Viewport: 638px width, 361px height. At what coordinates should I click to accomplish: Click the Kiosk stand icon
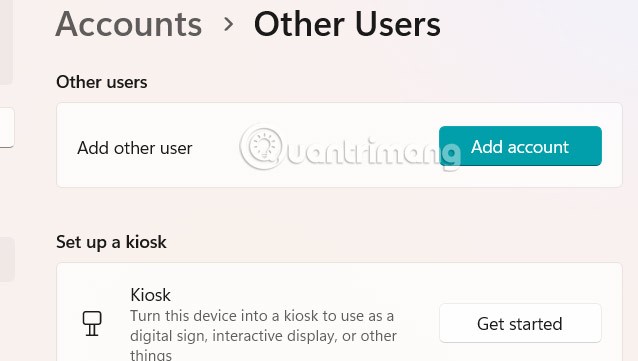pos(92,324)
